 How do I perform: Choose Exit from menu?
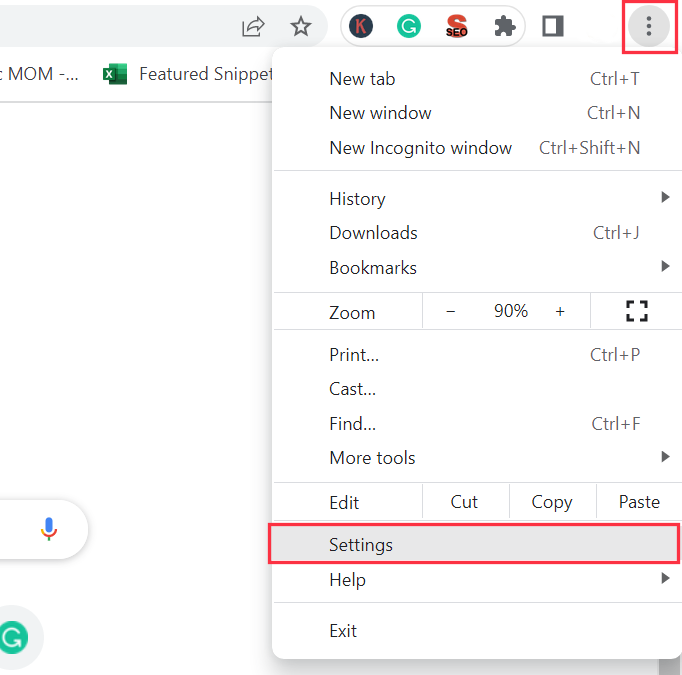coord(478,631)
